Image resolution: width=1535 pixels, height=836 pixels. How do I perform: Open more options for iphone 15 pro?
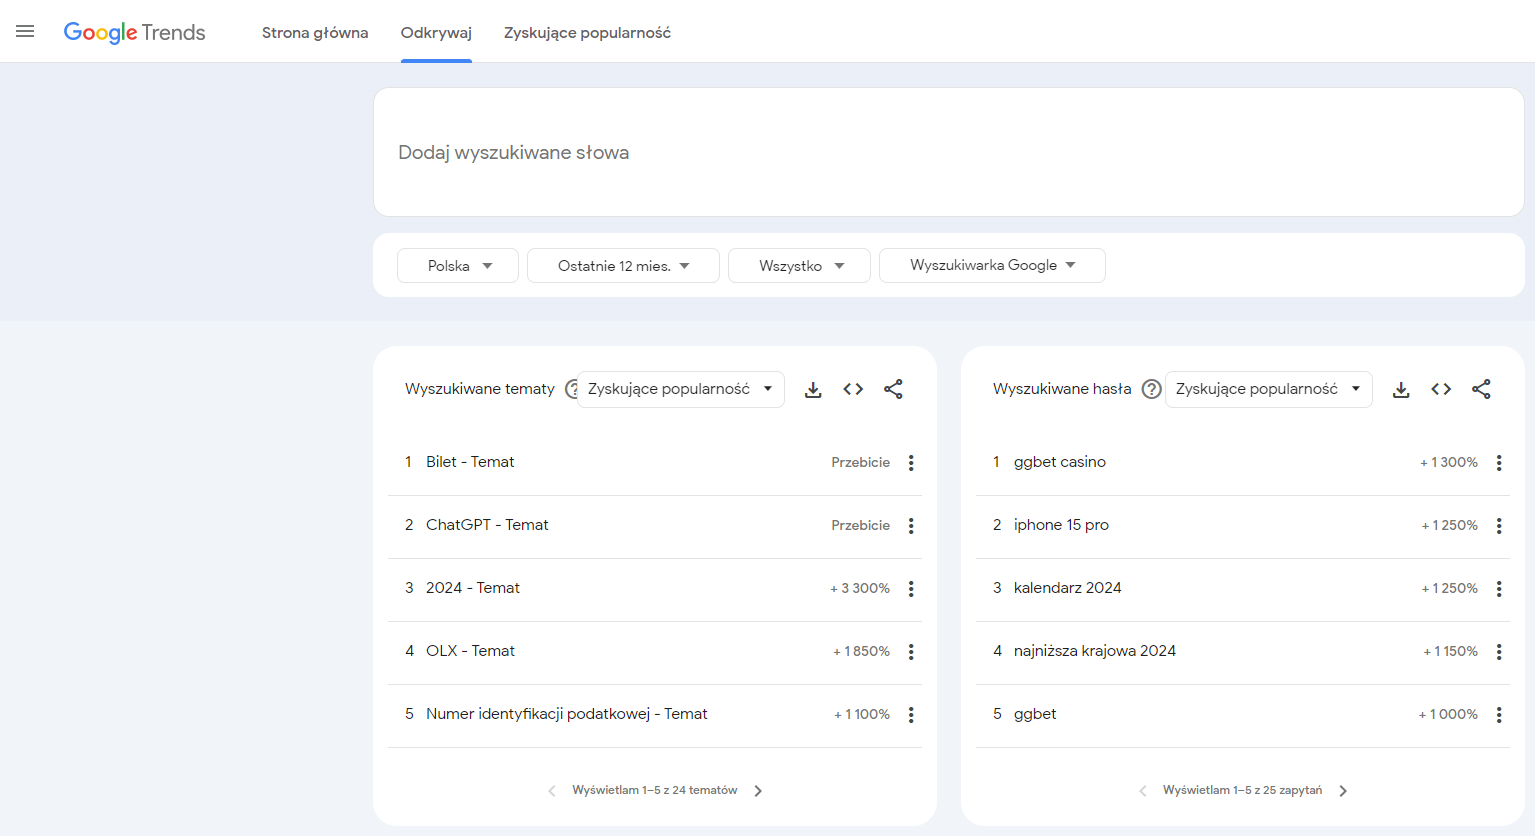coord(1499,526)
